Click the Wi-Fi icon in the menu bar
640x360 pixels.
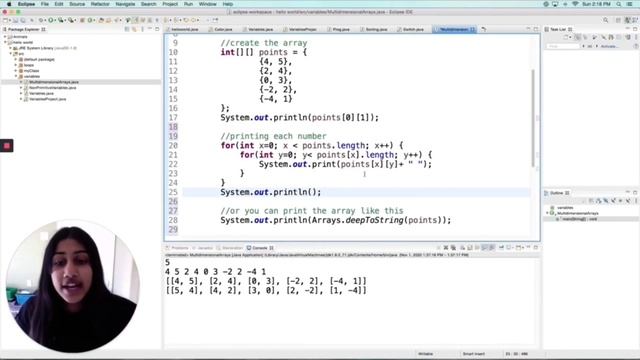click(575, 4)
